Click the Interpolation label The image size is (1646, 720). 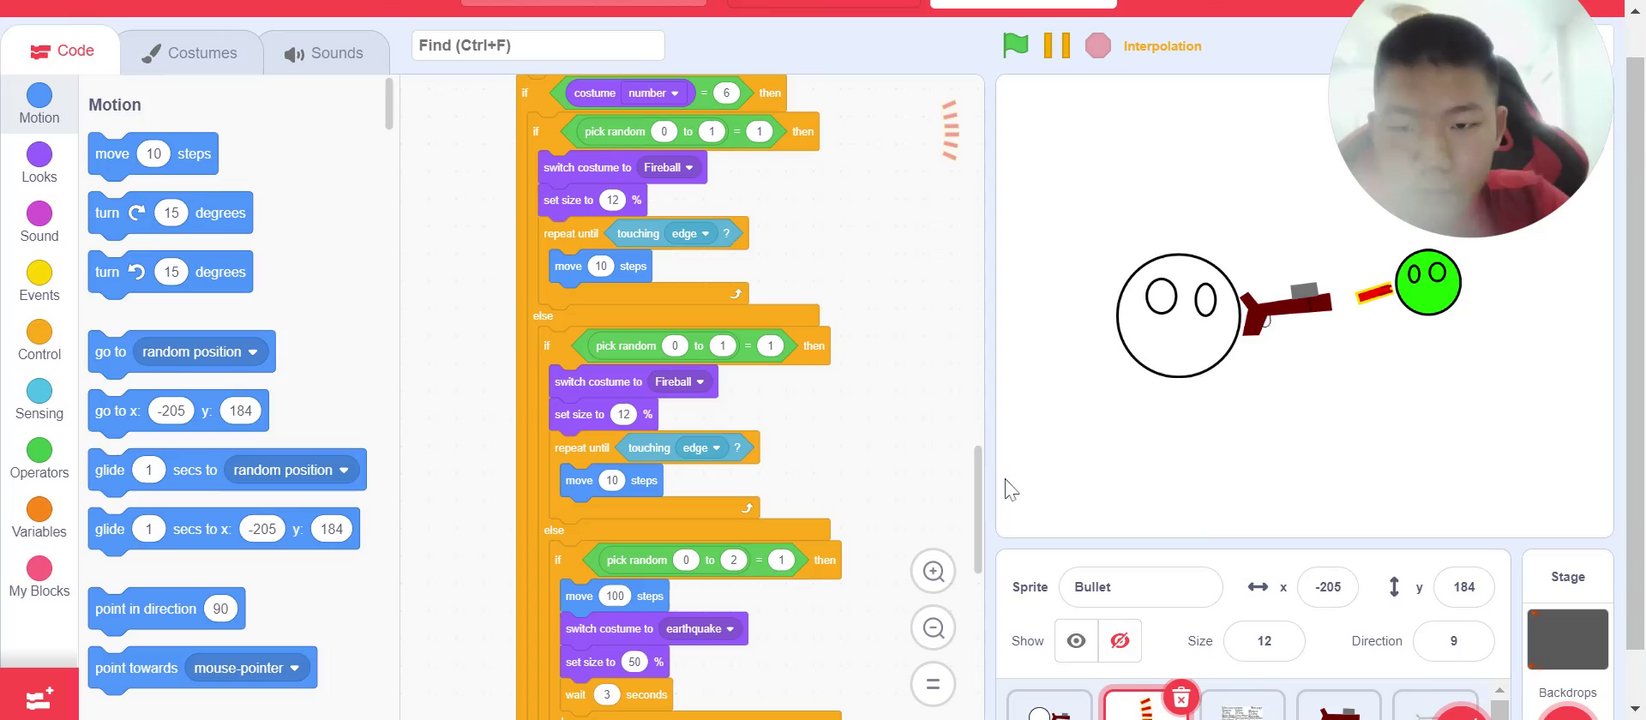click(1162, 46)
